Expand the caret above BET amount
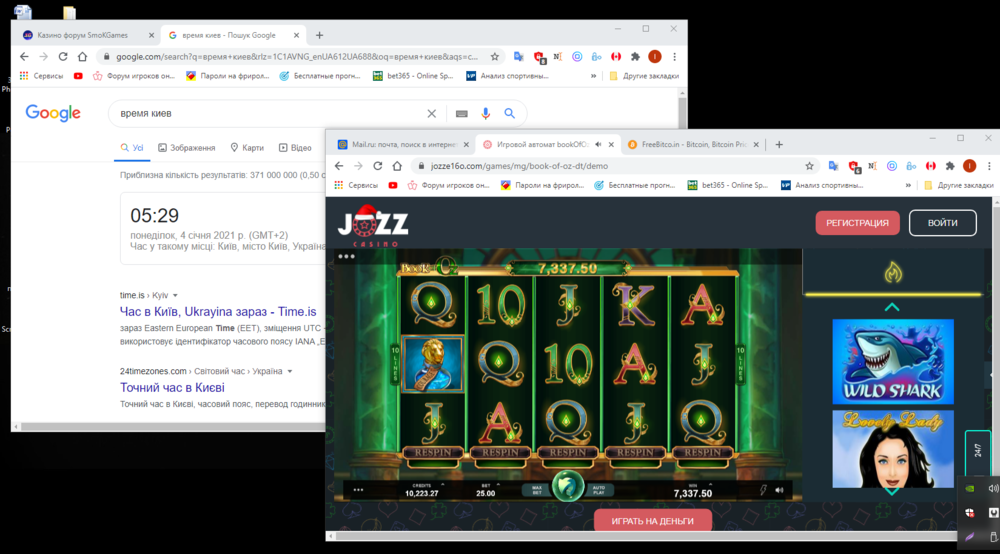Screen dimensions: 1000x554 [498, 485]
